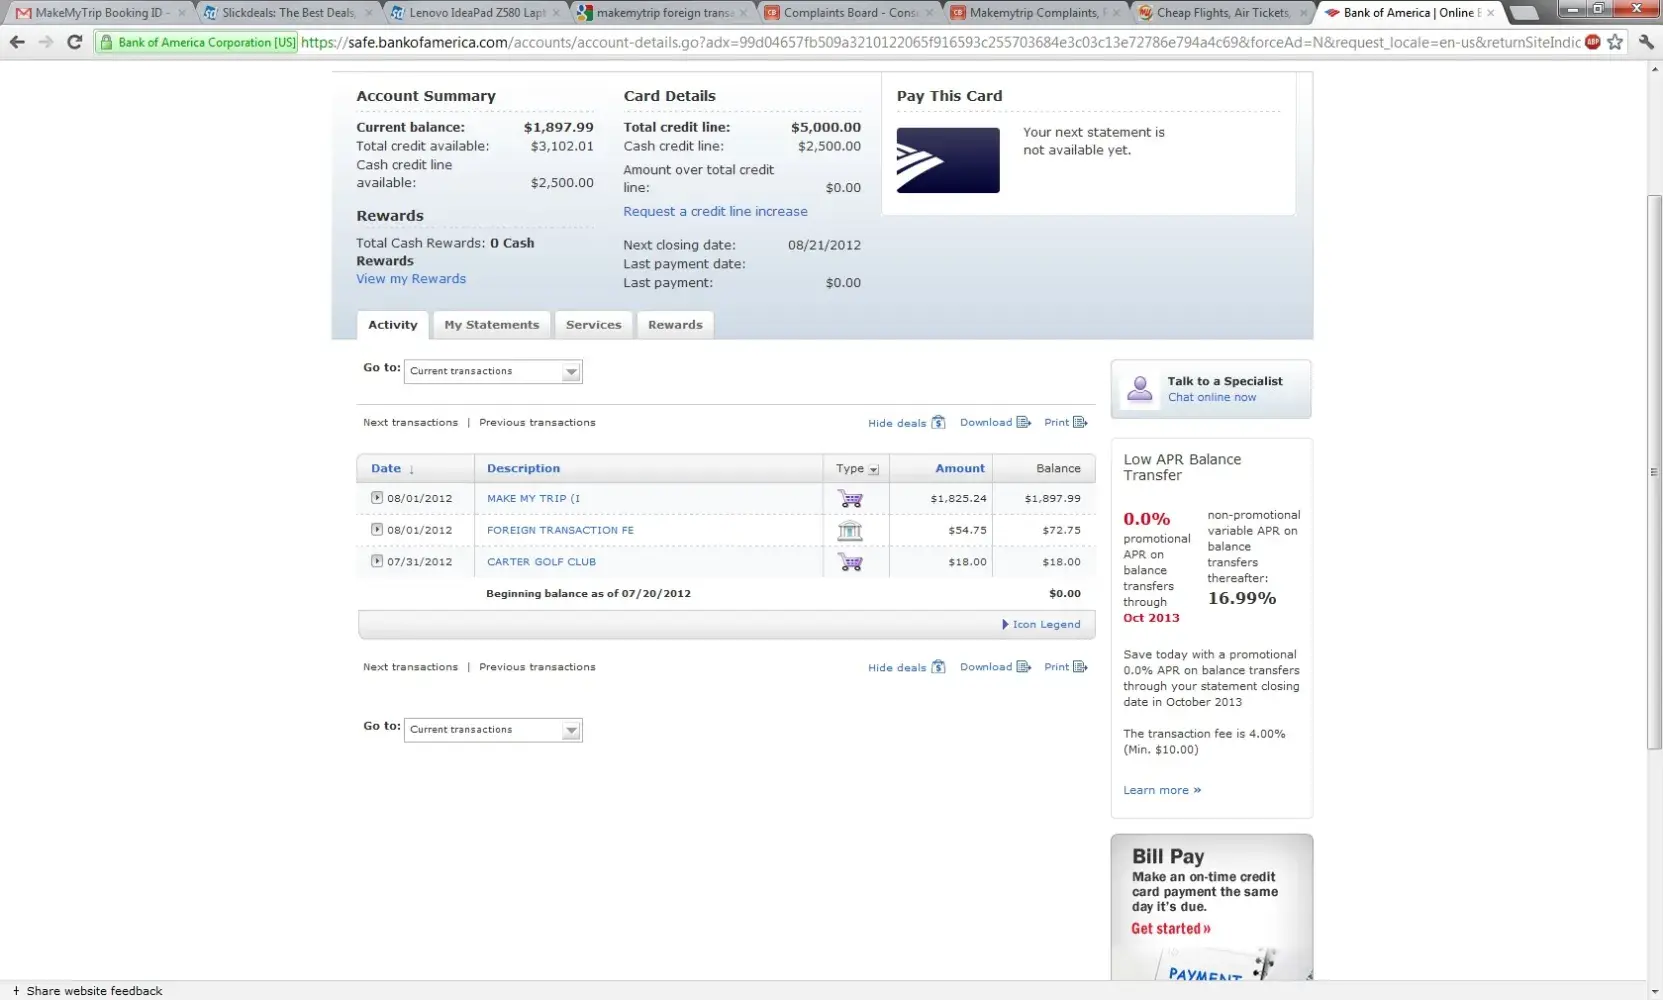Open the FOREIGN TRANSACTION FE description link
The image size is (1663, 1000).
(x=560, y=530)
